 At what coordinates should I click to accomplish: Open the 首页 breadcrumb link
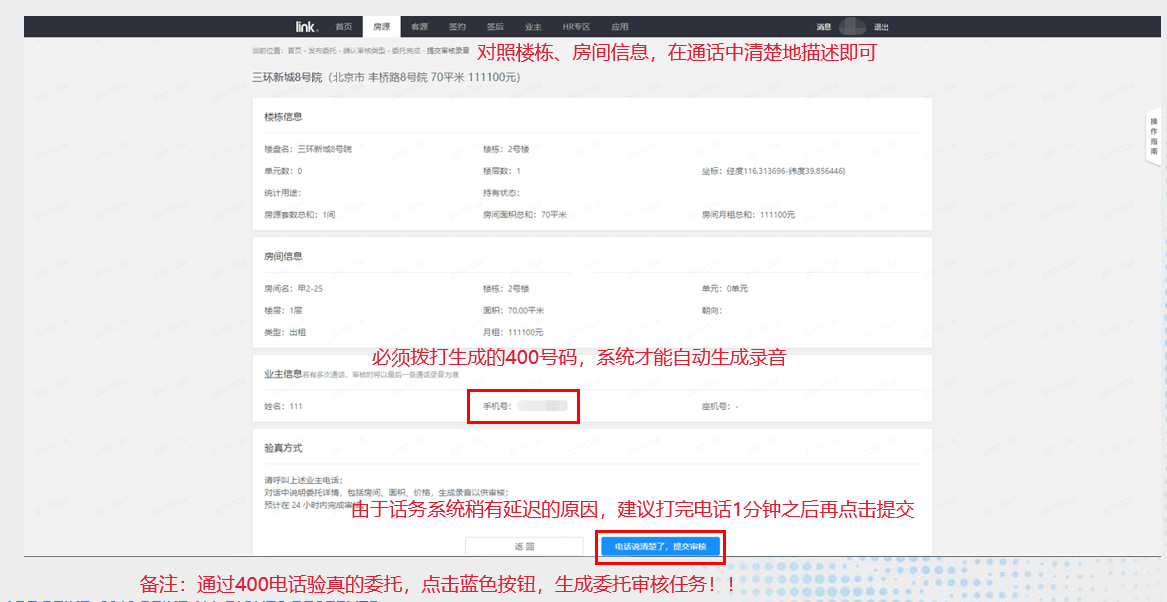click(295, 51)
